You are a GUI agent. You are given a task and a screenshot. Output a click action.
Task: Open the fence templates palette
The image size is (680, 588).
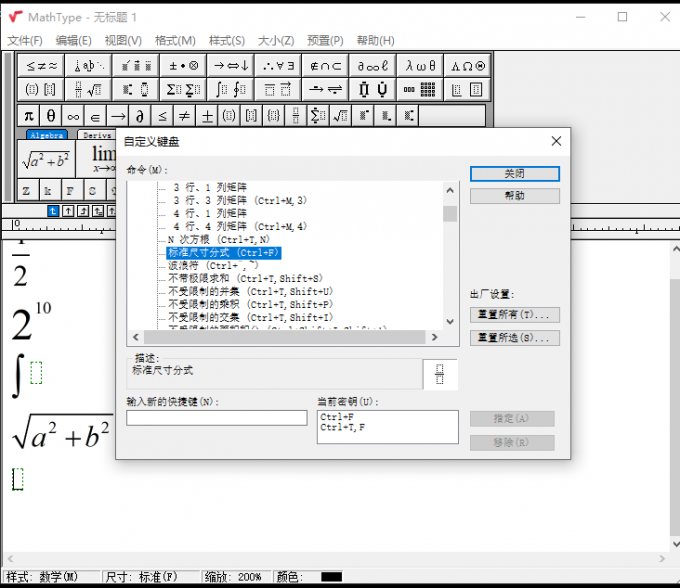click(41, 90)
